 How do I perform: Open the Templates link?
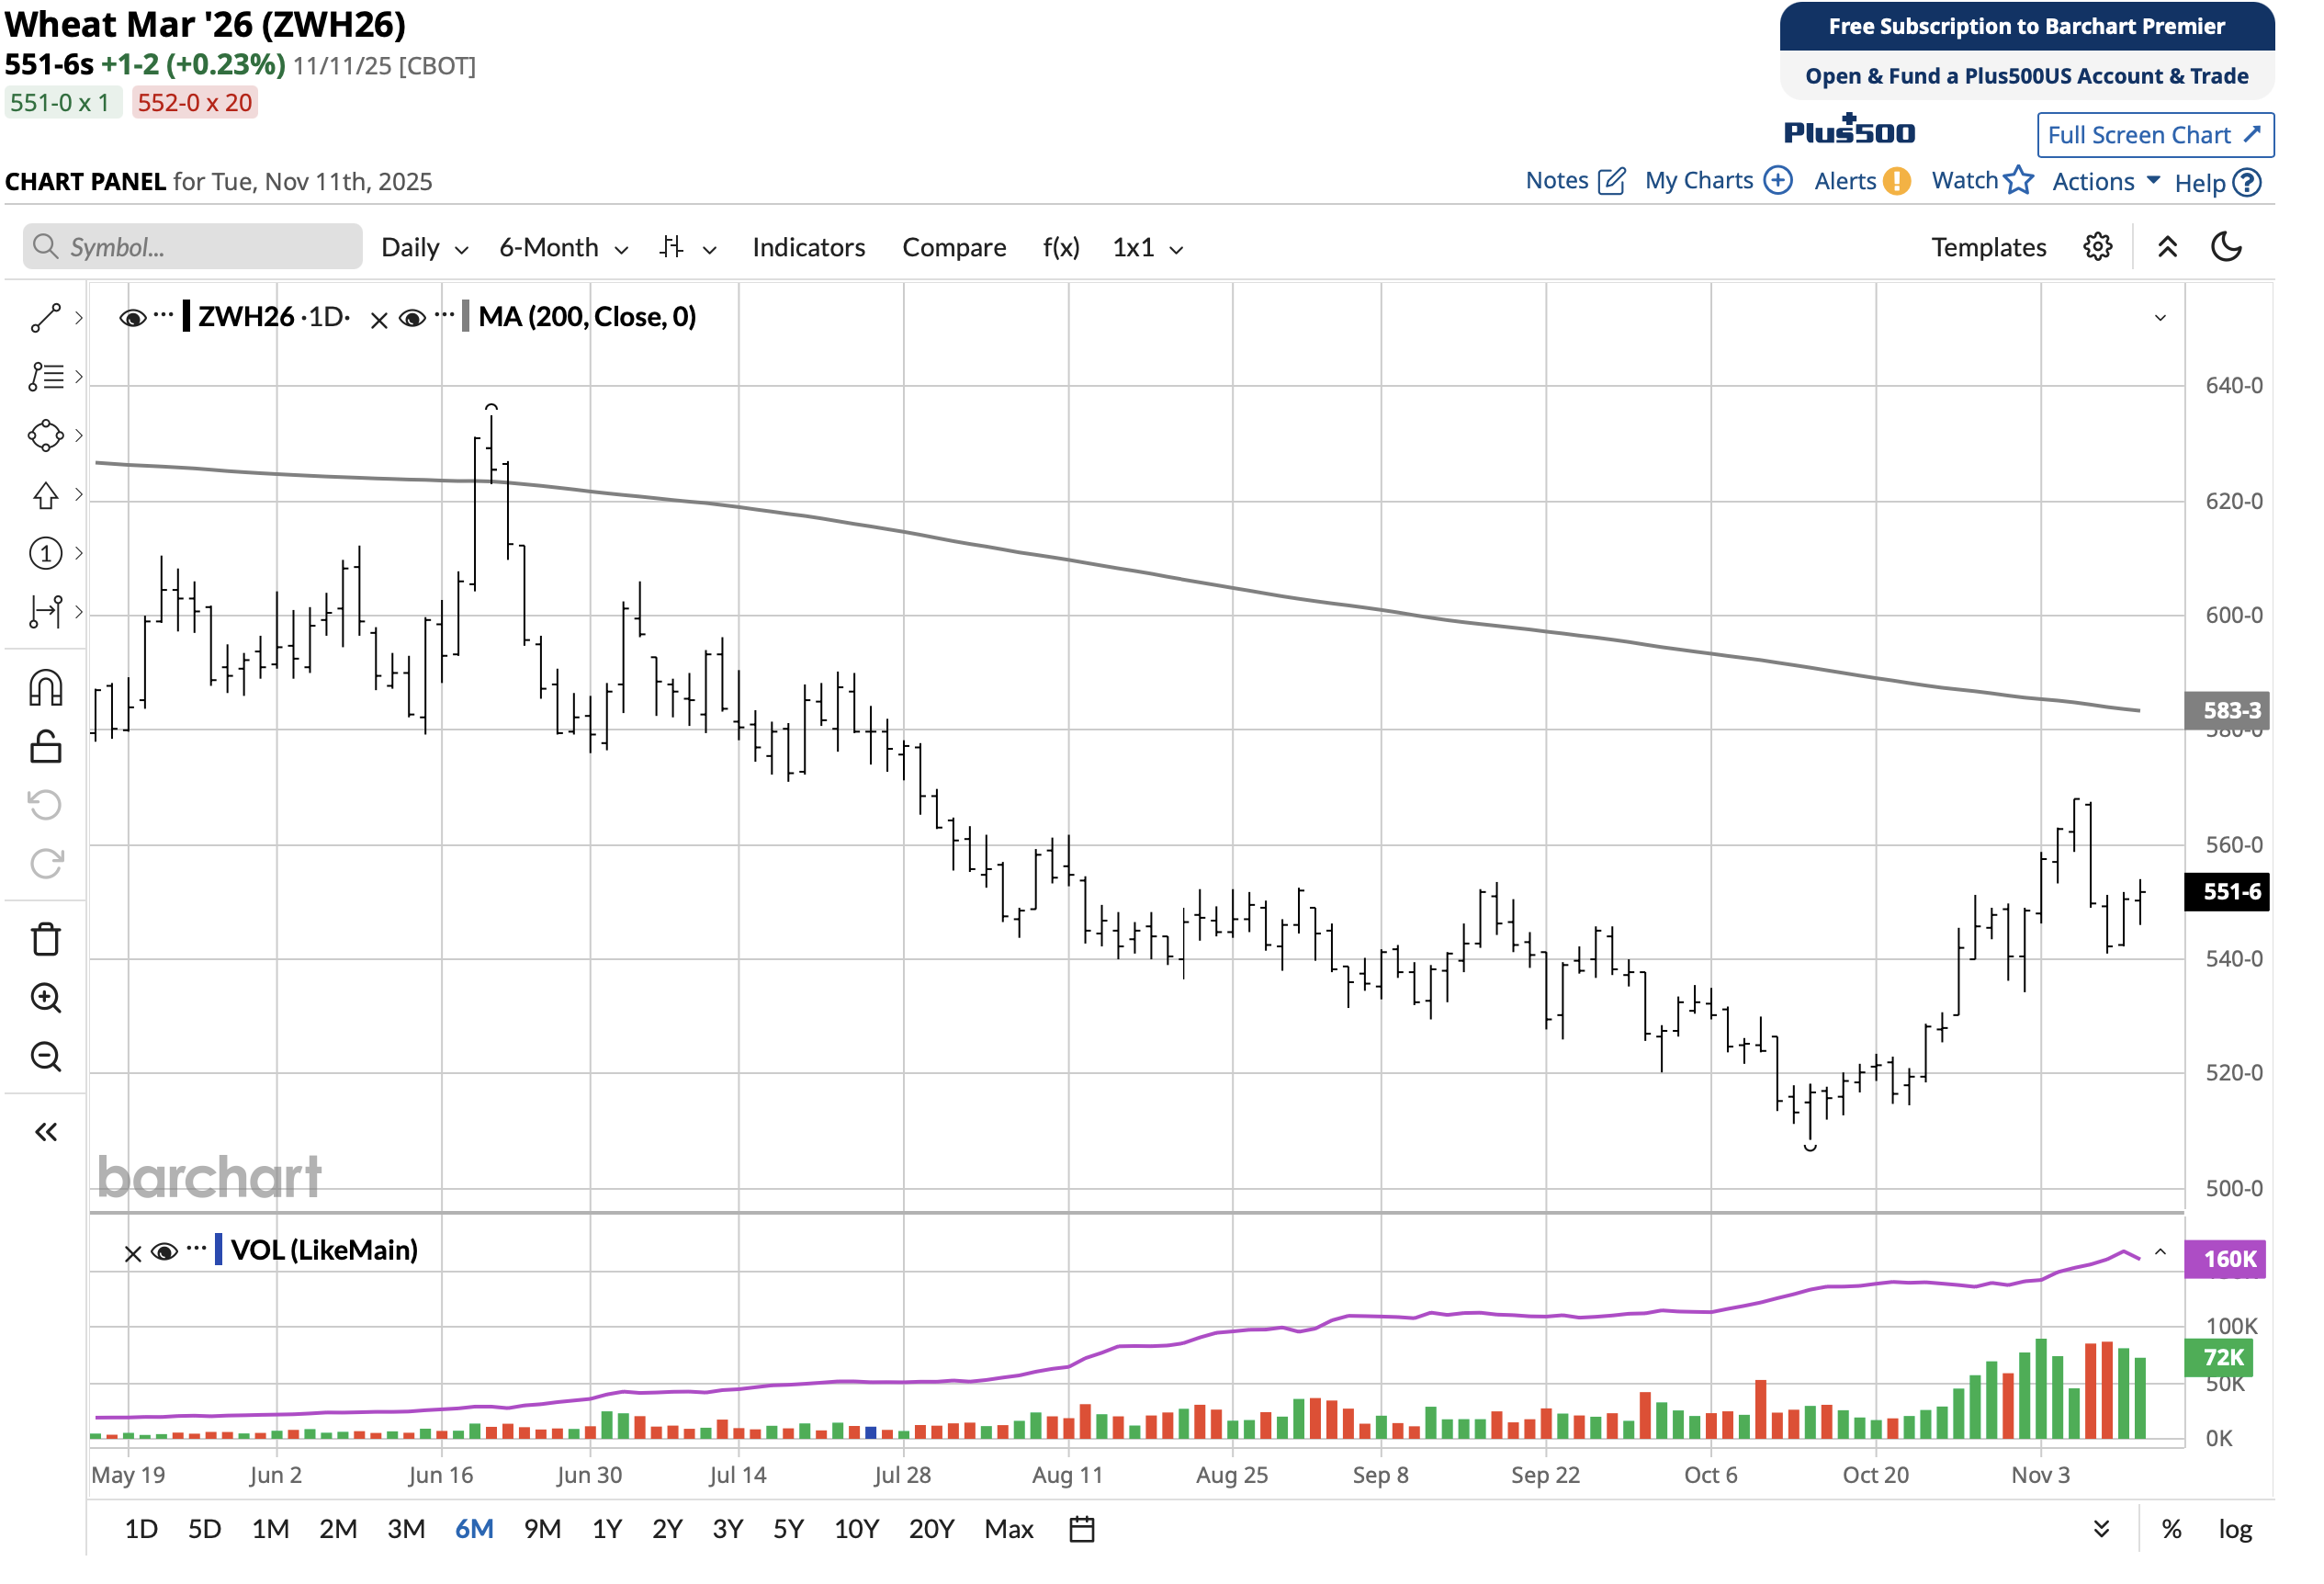pos(1988,248)
